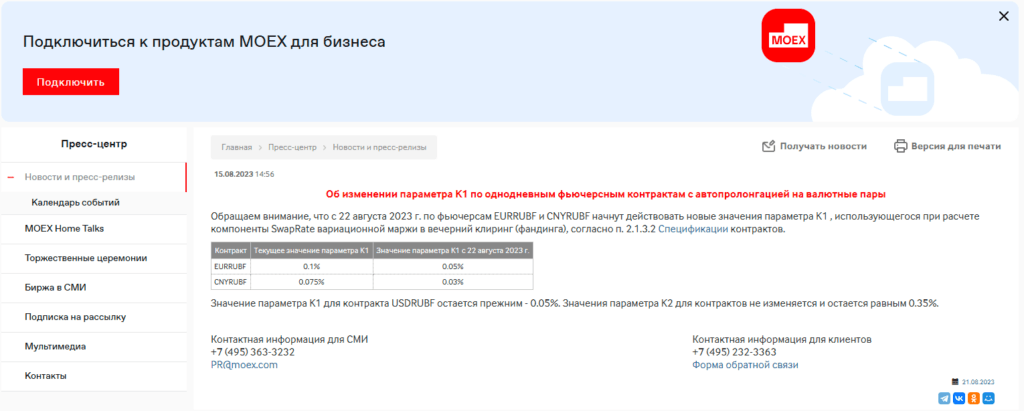
Task: Click the Пресс-центр sidebar heading
Action: 94,144
